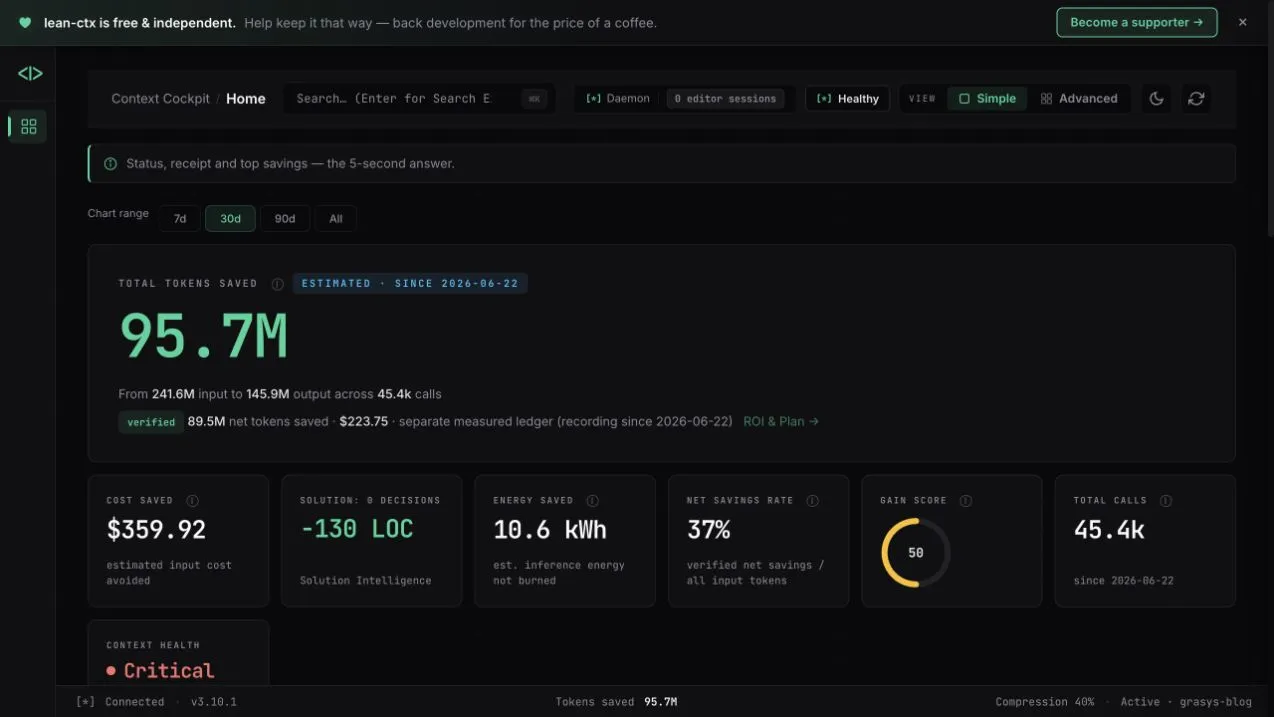Click version v3.10.1 in footer
The width and height of the screenshot is (1274, 717).
click(x=213, y=701)
